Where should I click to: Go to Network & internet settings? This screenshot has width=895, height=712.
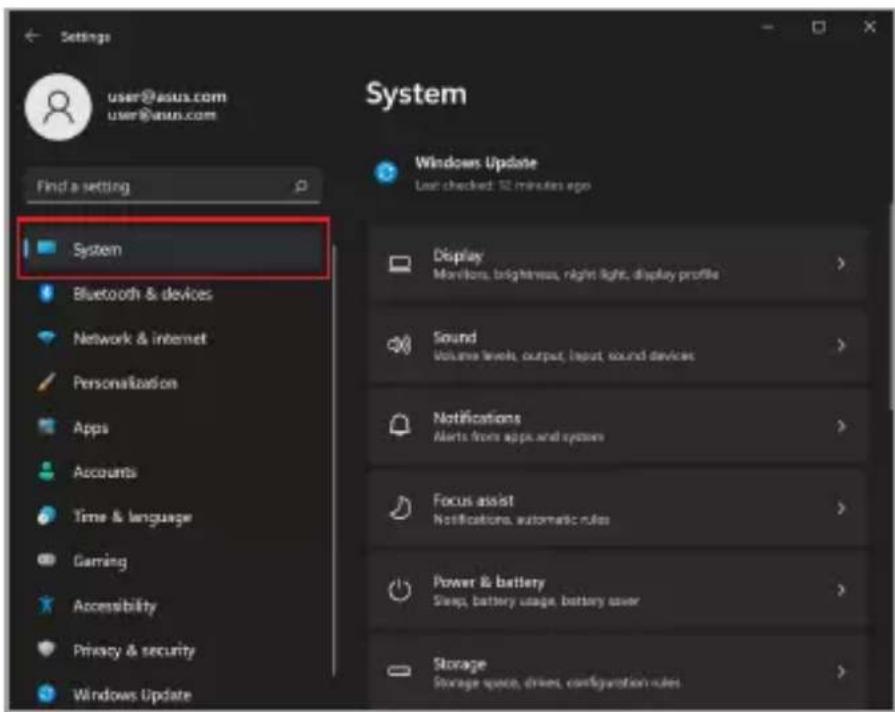[x=174, y=338]
